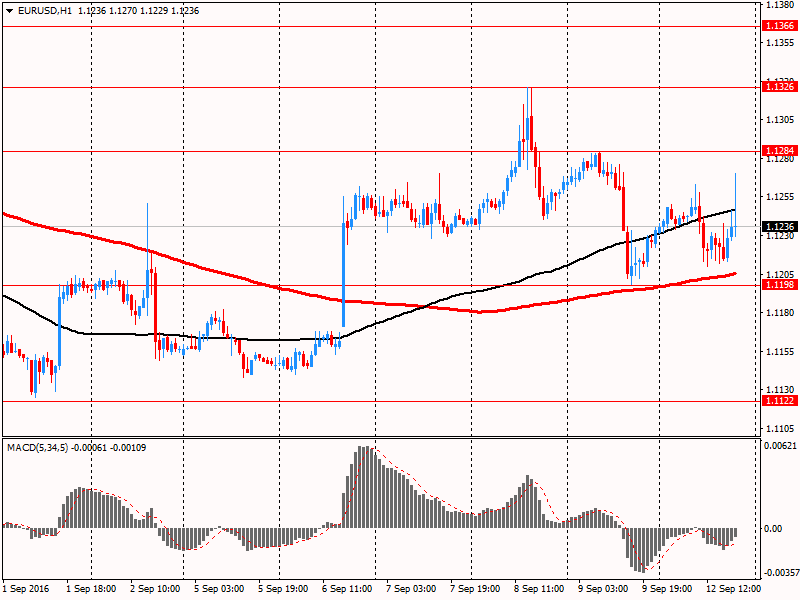
Task: Click the 1.1305 price axis value
Action: pyautogui.click(x=779, y=120)
